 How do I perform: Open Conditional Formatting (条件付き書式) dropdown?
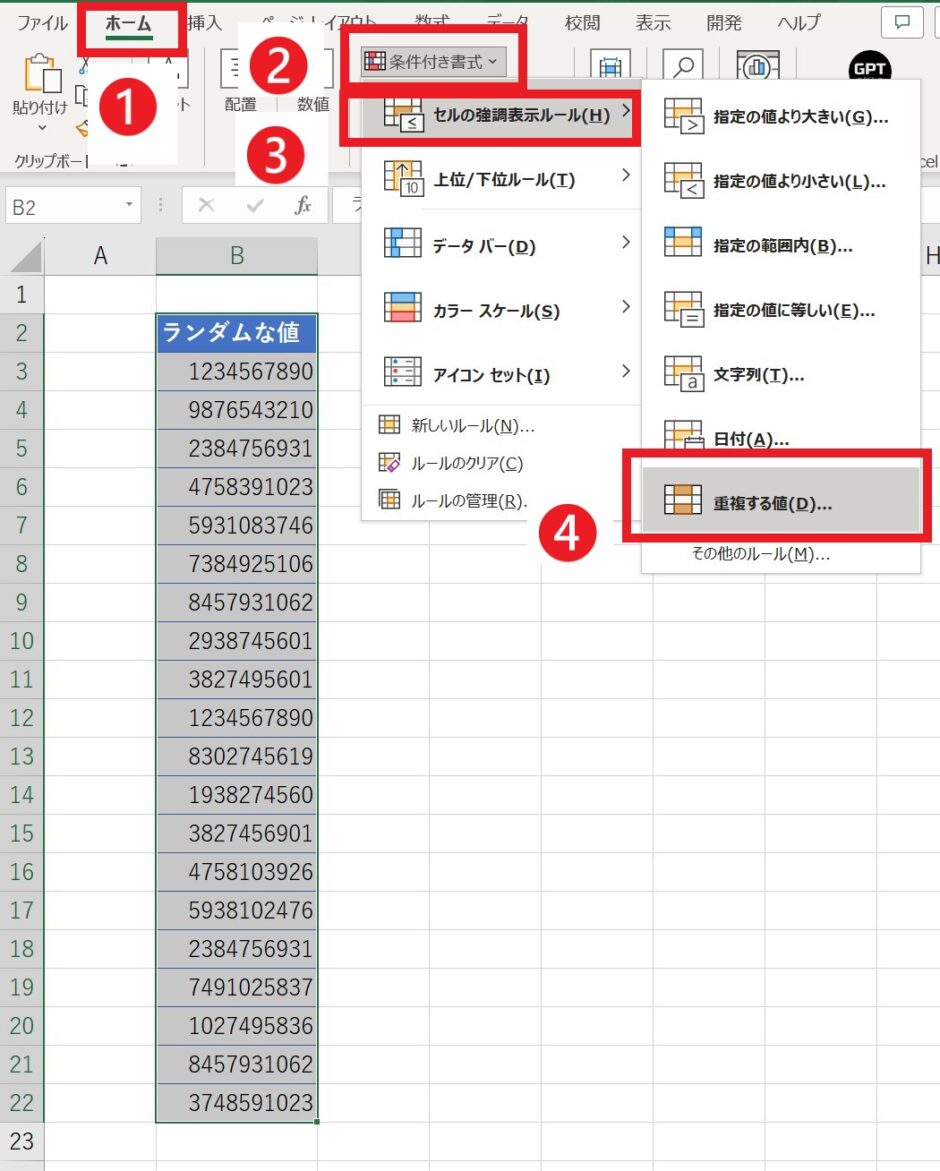click(434, 62)
